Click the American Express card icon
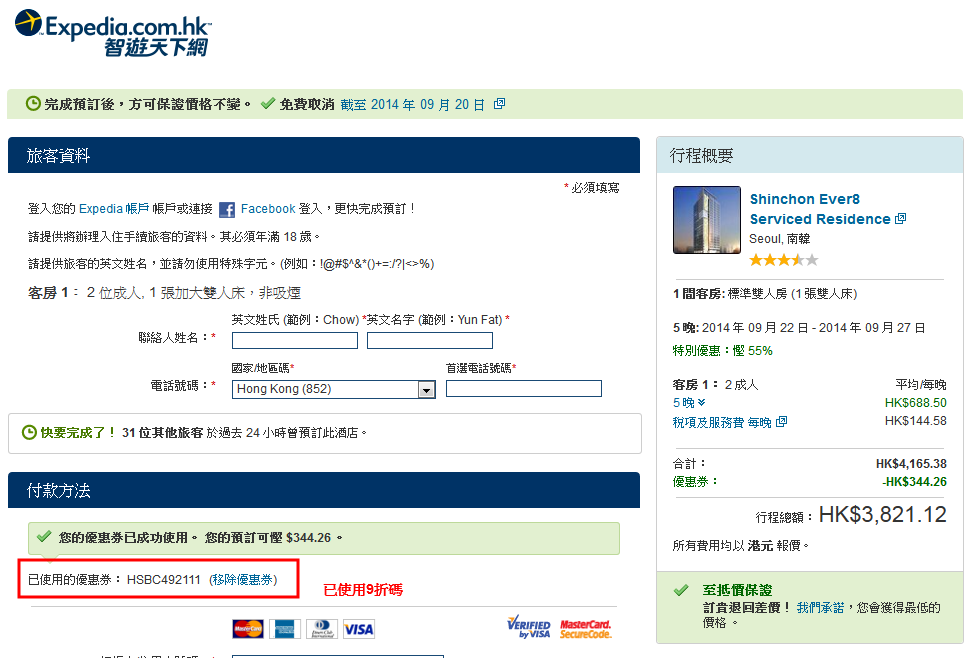 284,629
